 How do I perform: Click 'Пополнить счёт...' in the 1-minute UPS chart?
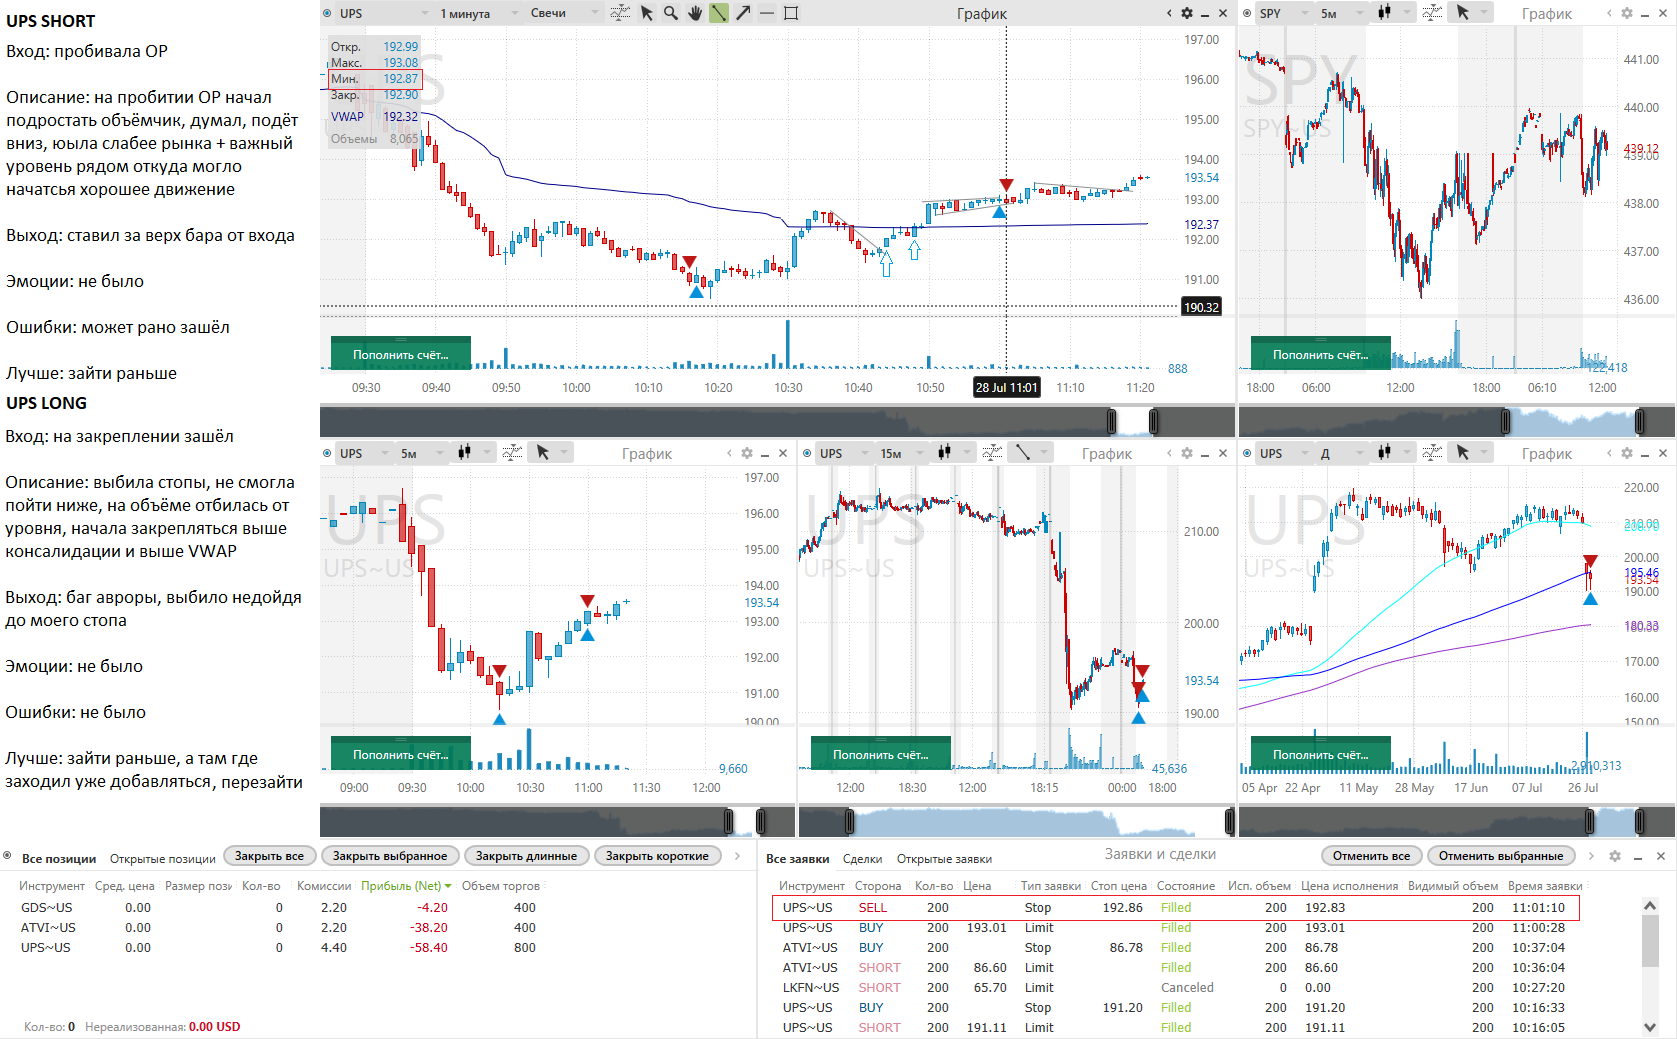pyautogui.click(x=401, y=354)
